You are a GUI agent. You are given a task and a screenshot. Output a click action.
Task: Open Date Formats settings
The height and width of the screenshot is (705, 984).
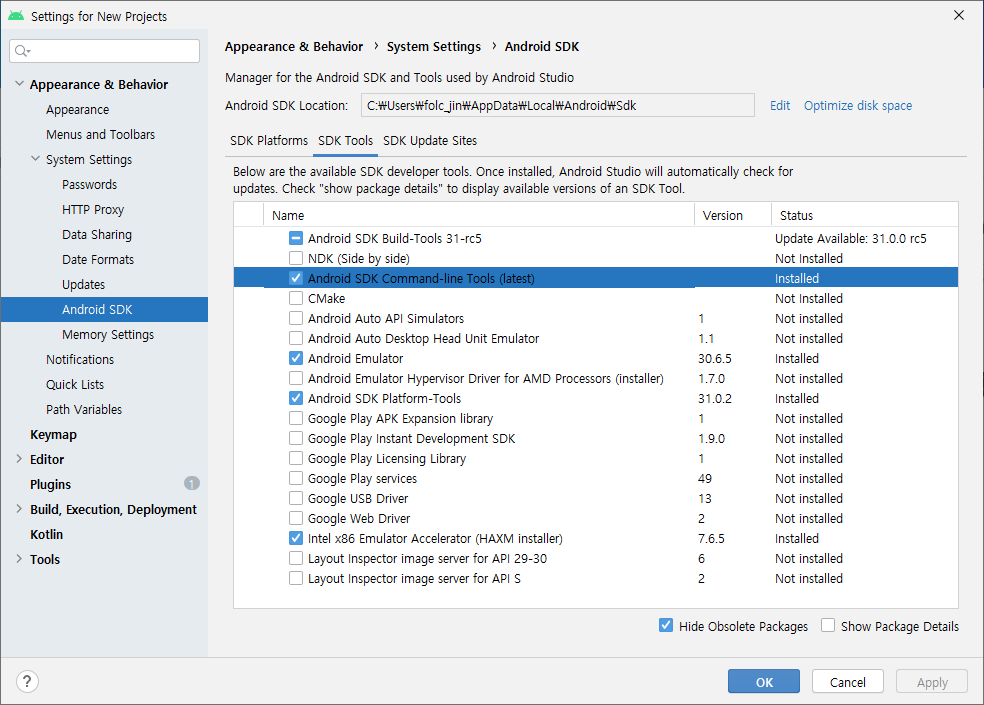tap(98, 259)
